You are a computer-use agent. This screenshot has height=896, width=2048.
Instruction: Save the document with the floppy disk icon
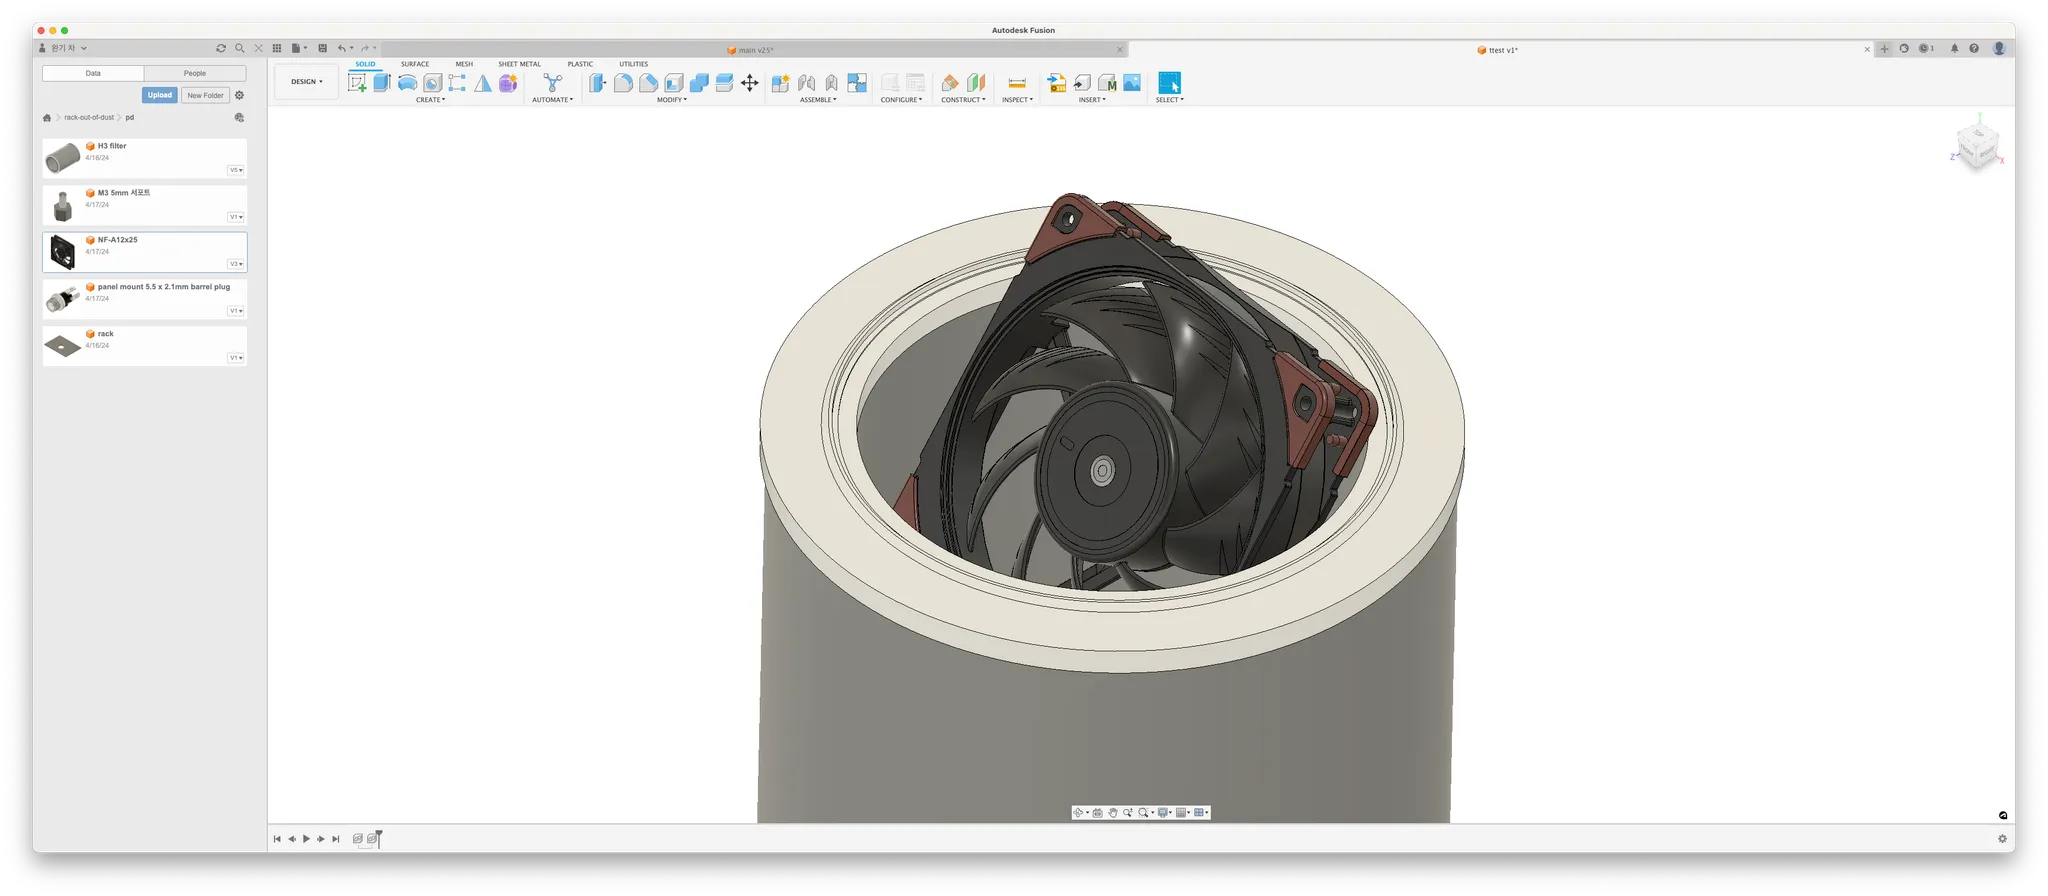click(x=322, y=48)
